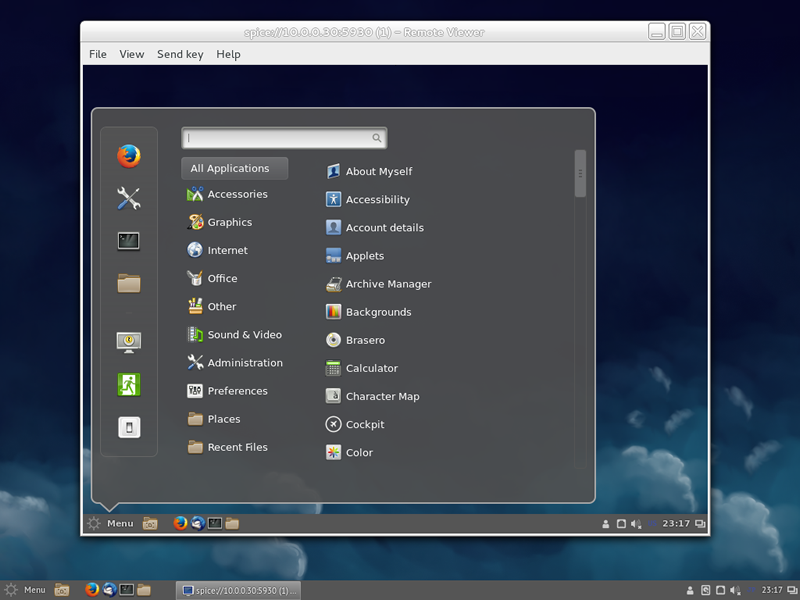Screen dimensions: 800x600
Task: Launch About Myself application
Action: coord(369,171)
